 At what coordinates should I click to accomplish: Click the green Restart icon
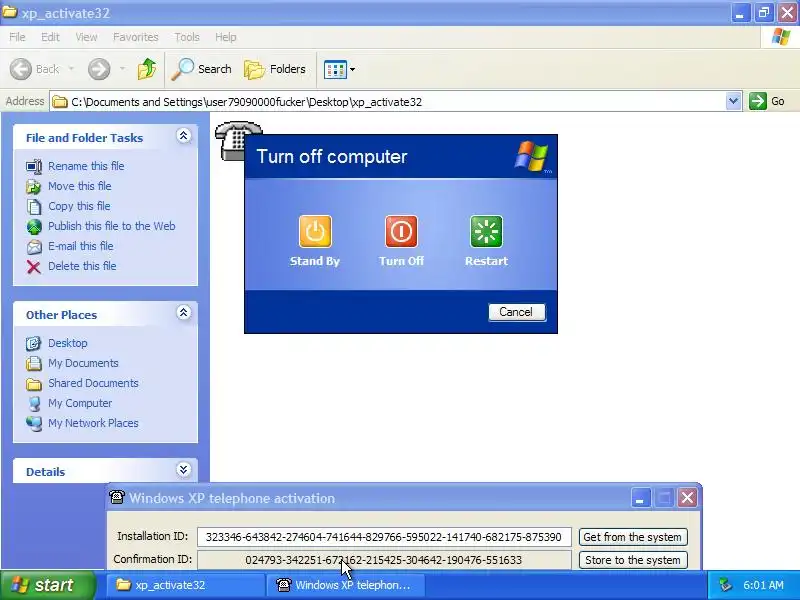(486, 232)
